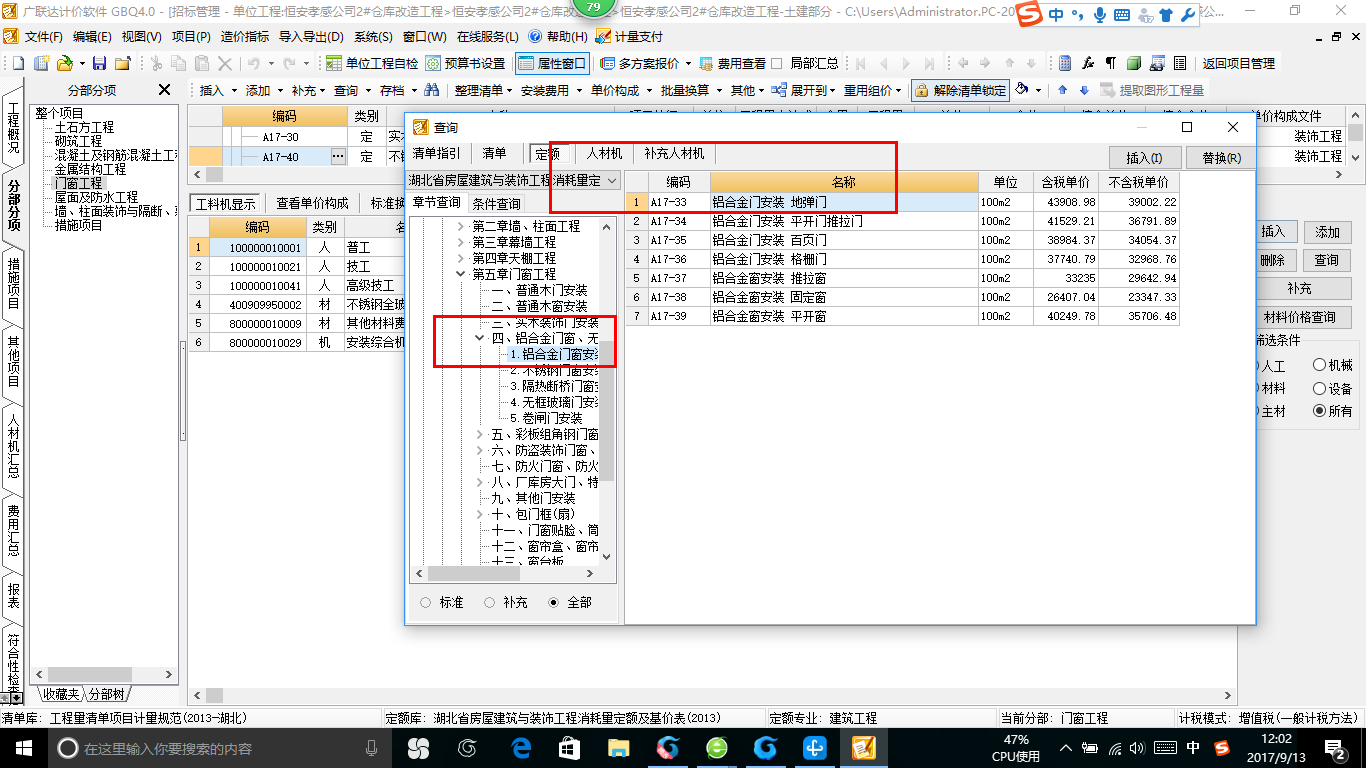Viewport: 1366px width, 768px height.
Task: Open 费用查看 cost view
Action: pyautogui.click(x=733, y=63)
